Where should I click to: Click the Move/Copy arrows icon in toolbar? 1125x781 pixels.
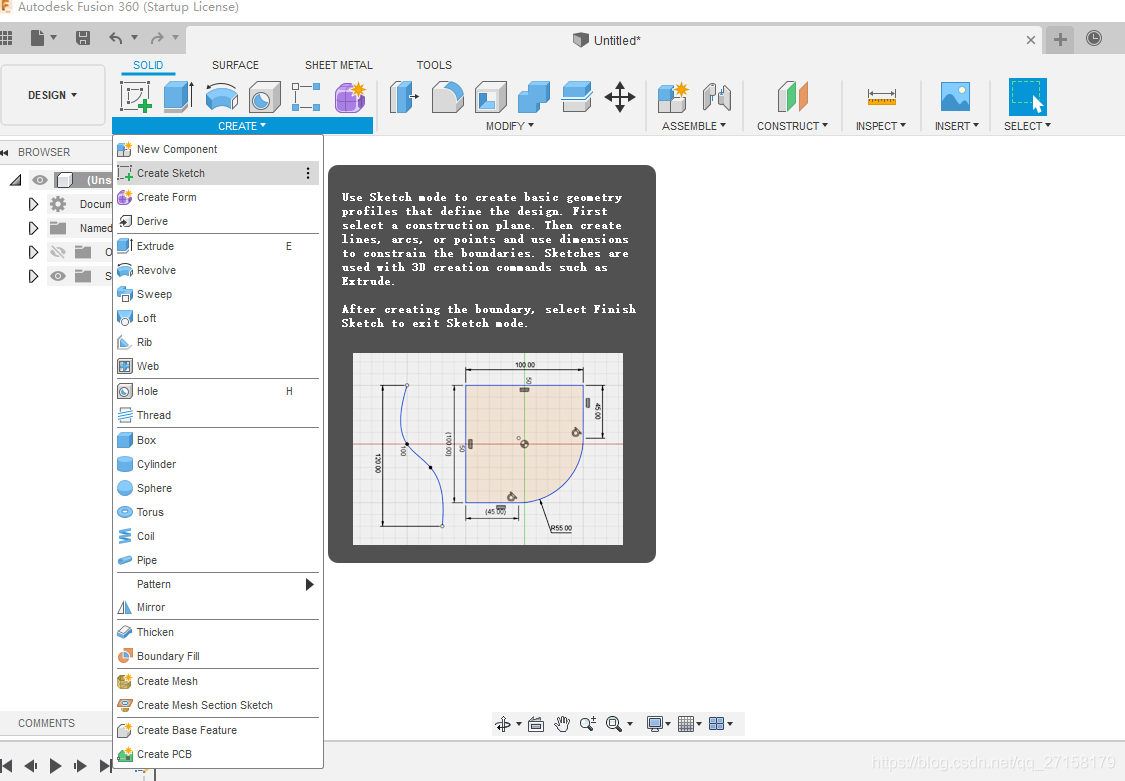[x=620, y=97]
